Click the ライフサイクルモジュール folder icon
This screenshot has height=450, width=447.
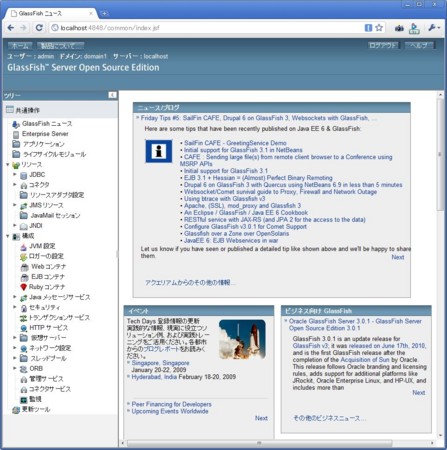point(16,154)
